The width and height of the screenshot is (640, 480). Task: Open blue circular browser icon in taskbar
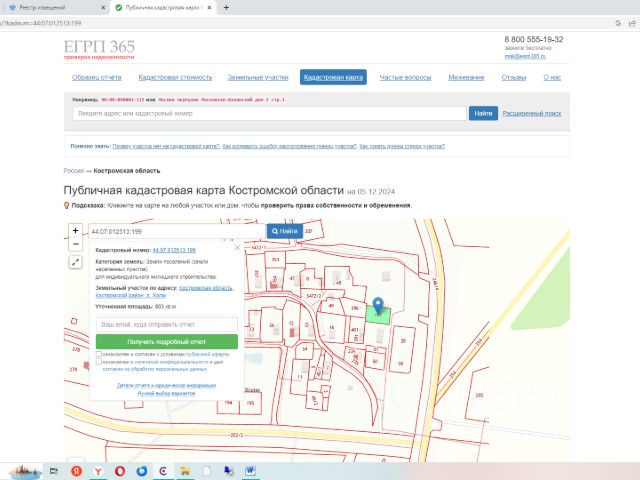142,471
